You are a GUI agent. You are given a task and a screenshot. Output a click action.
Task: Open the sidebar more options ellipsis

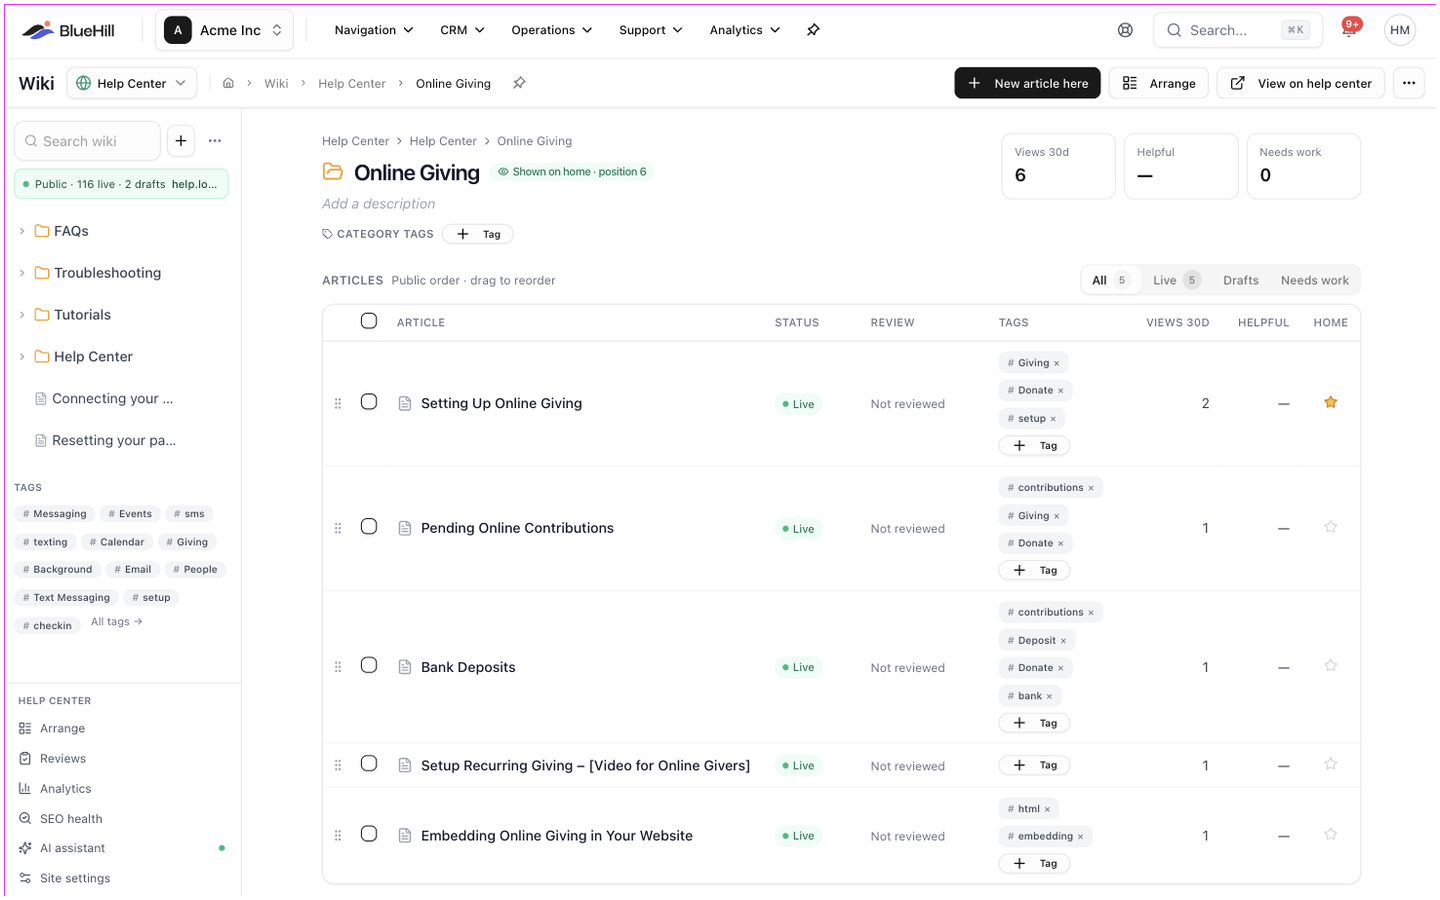[215, 141]
